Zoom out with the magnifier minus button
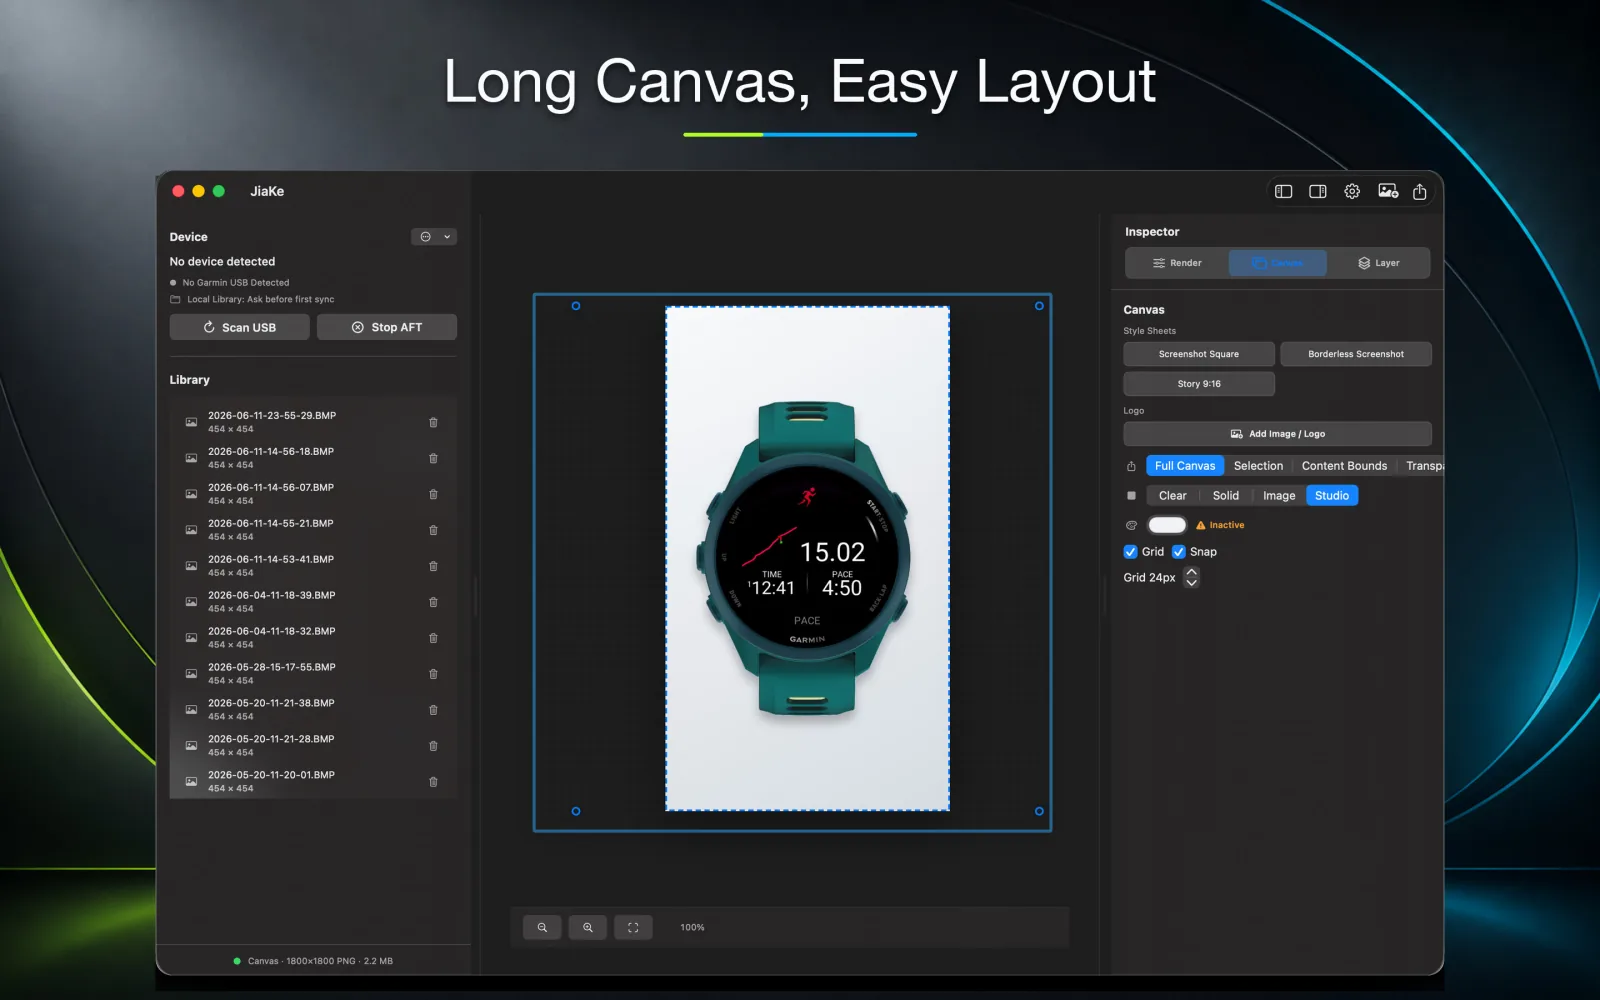The image size is (1600, 1000). click(x=542, y=927)
